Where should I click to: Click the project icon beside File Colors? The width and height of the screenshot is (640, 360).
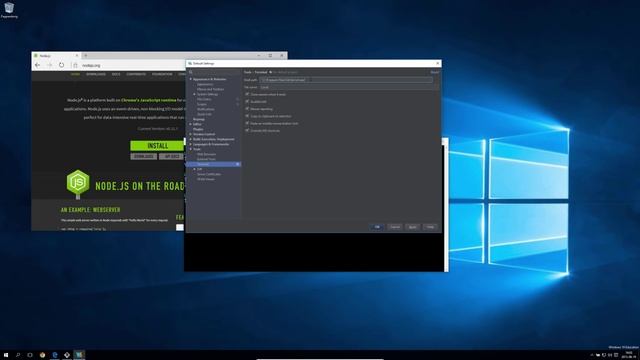pos(238,99)
